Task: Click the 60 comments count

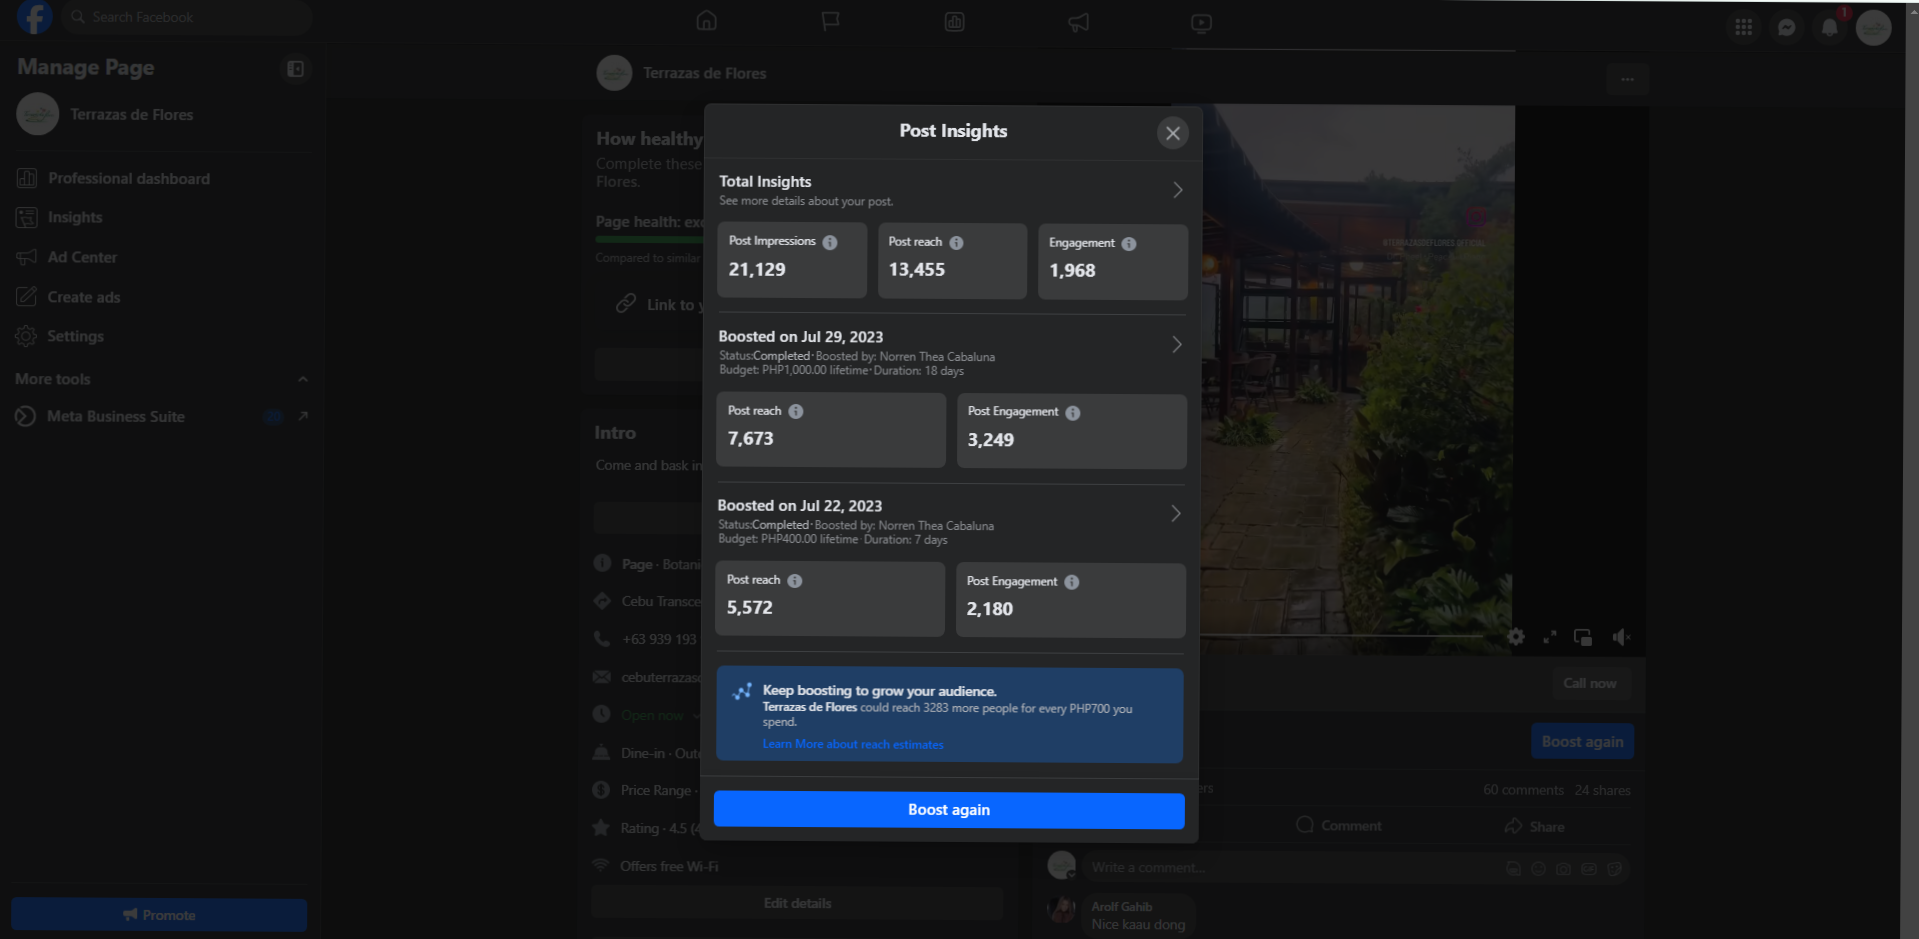Action: pos(1524,791)
